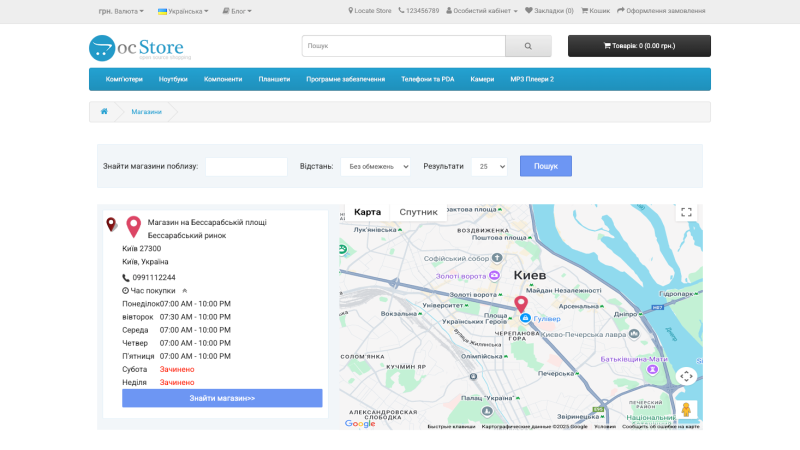The height and width of the screenshot is (450, 800).
Task: Click the Батьківщина-Мати map marker
Action: click(x=652, y=369)
